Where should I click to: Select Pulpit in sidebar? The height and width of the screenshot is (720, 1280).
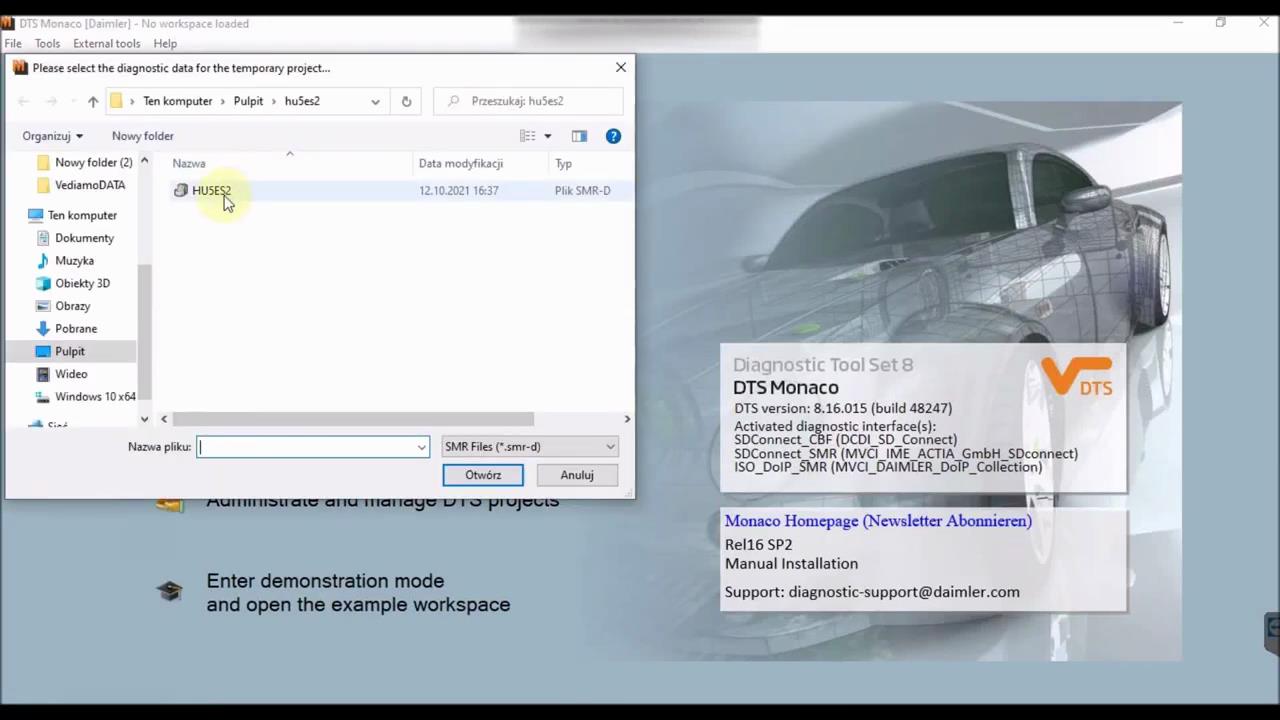coord(70,351)
